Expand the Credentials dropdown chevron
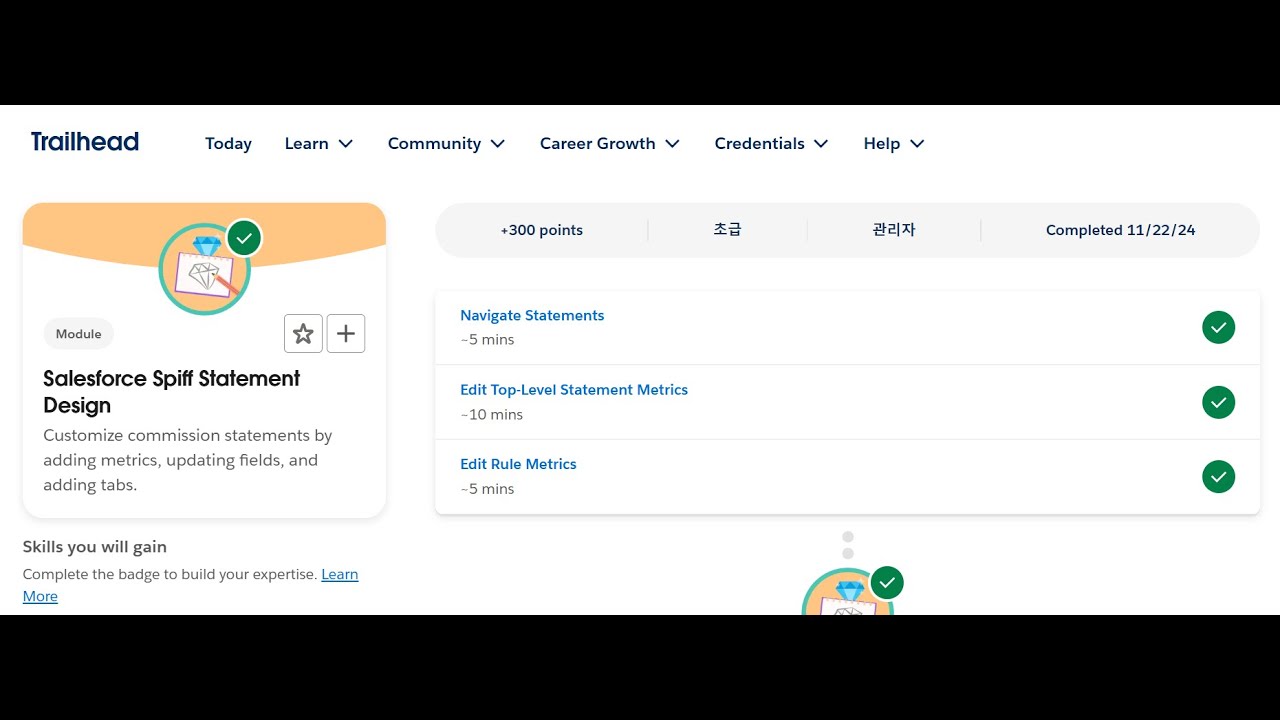Viewport: 1280px width, 720px height. (821, 144)
